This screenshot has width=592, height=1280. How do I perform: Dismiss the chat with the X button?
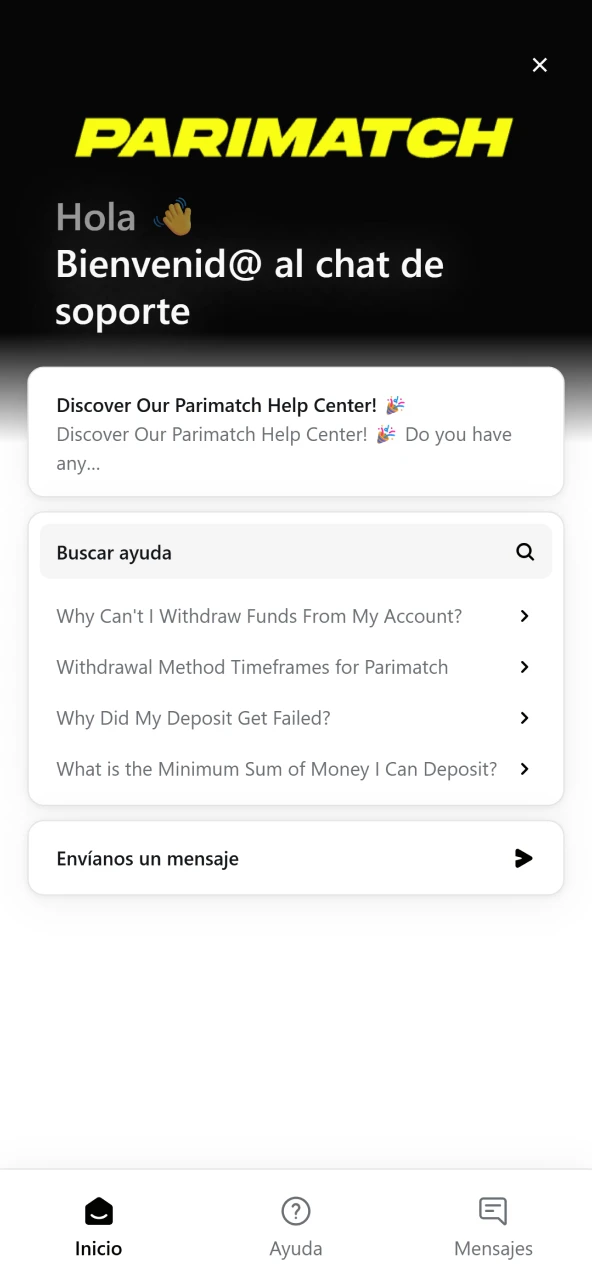coord(540,64)
